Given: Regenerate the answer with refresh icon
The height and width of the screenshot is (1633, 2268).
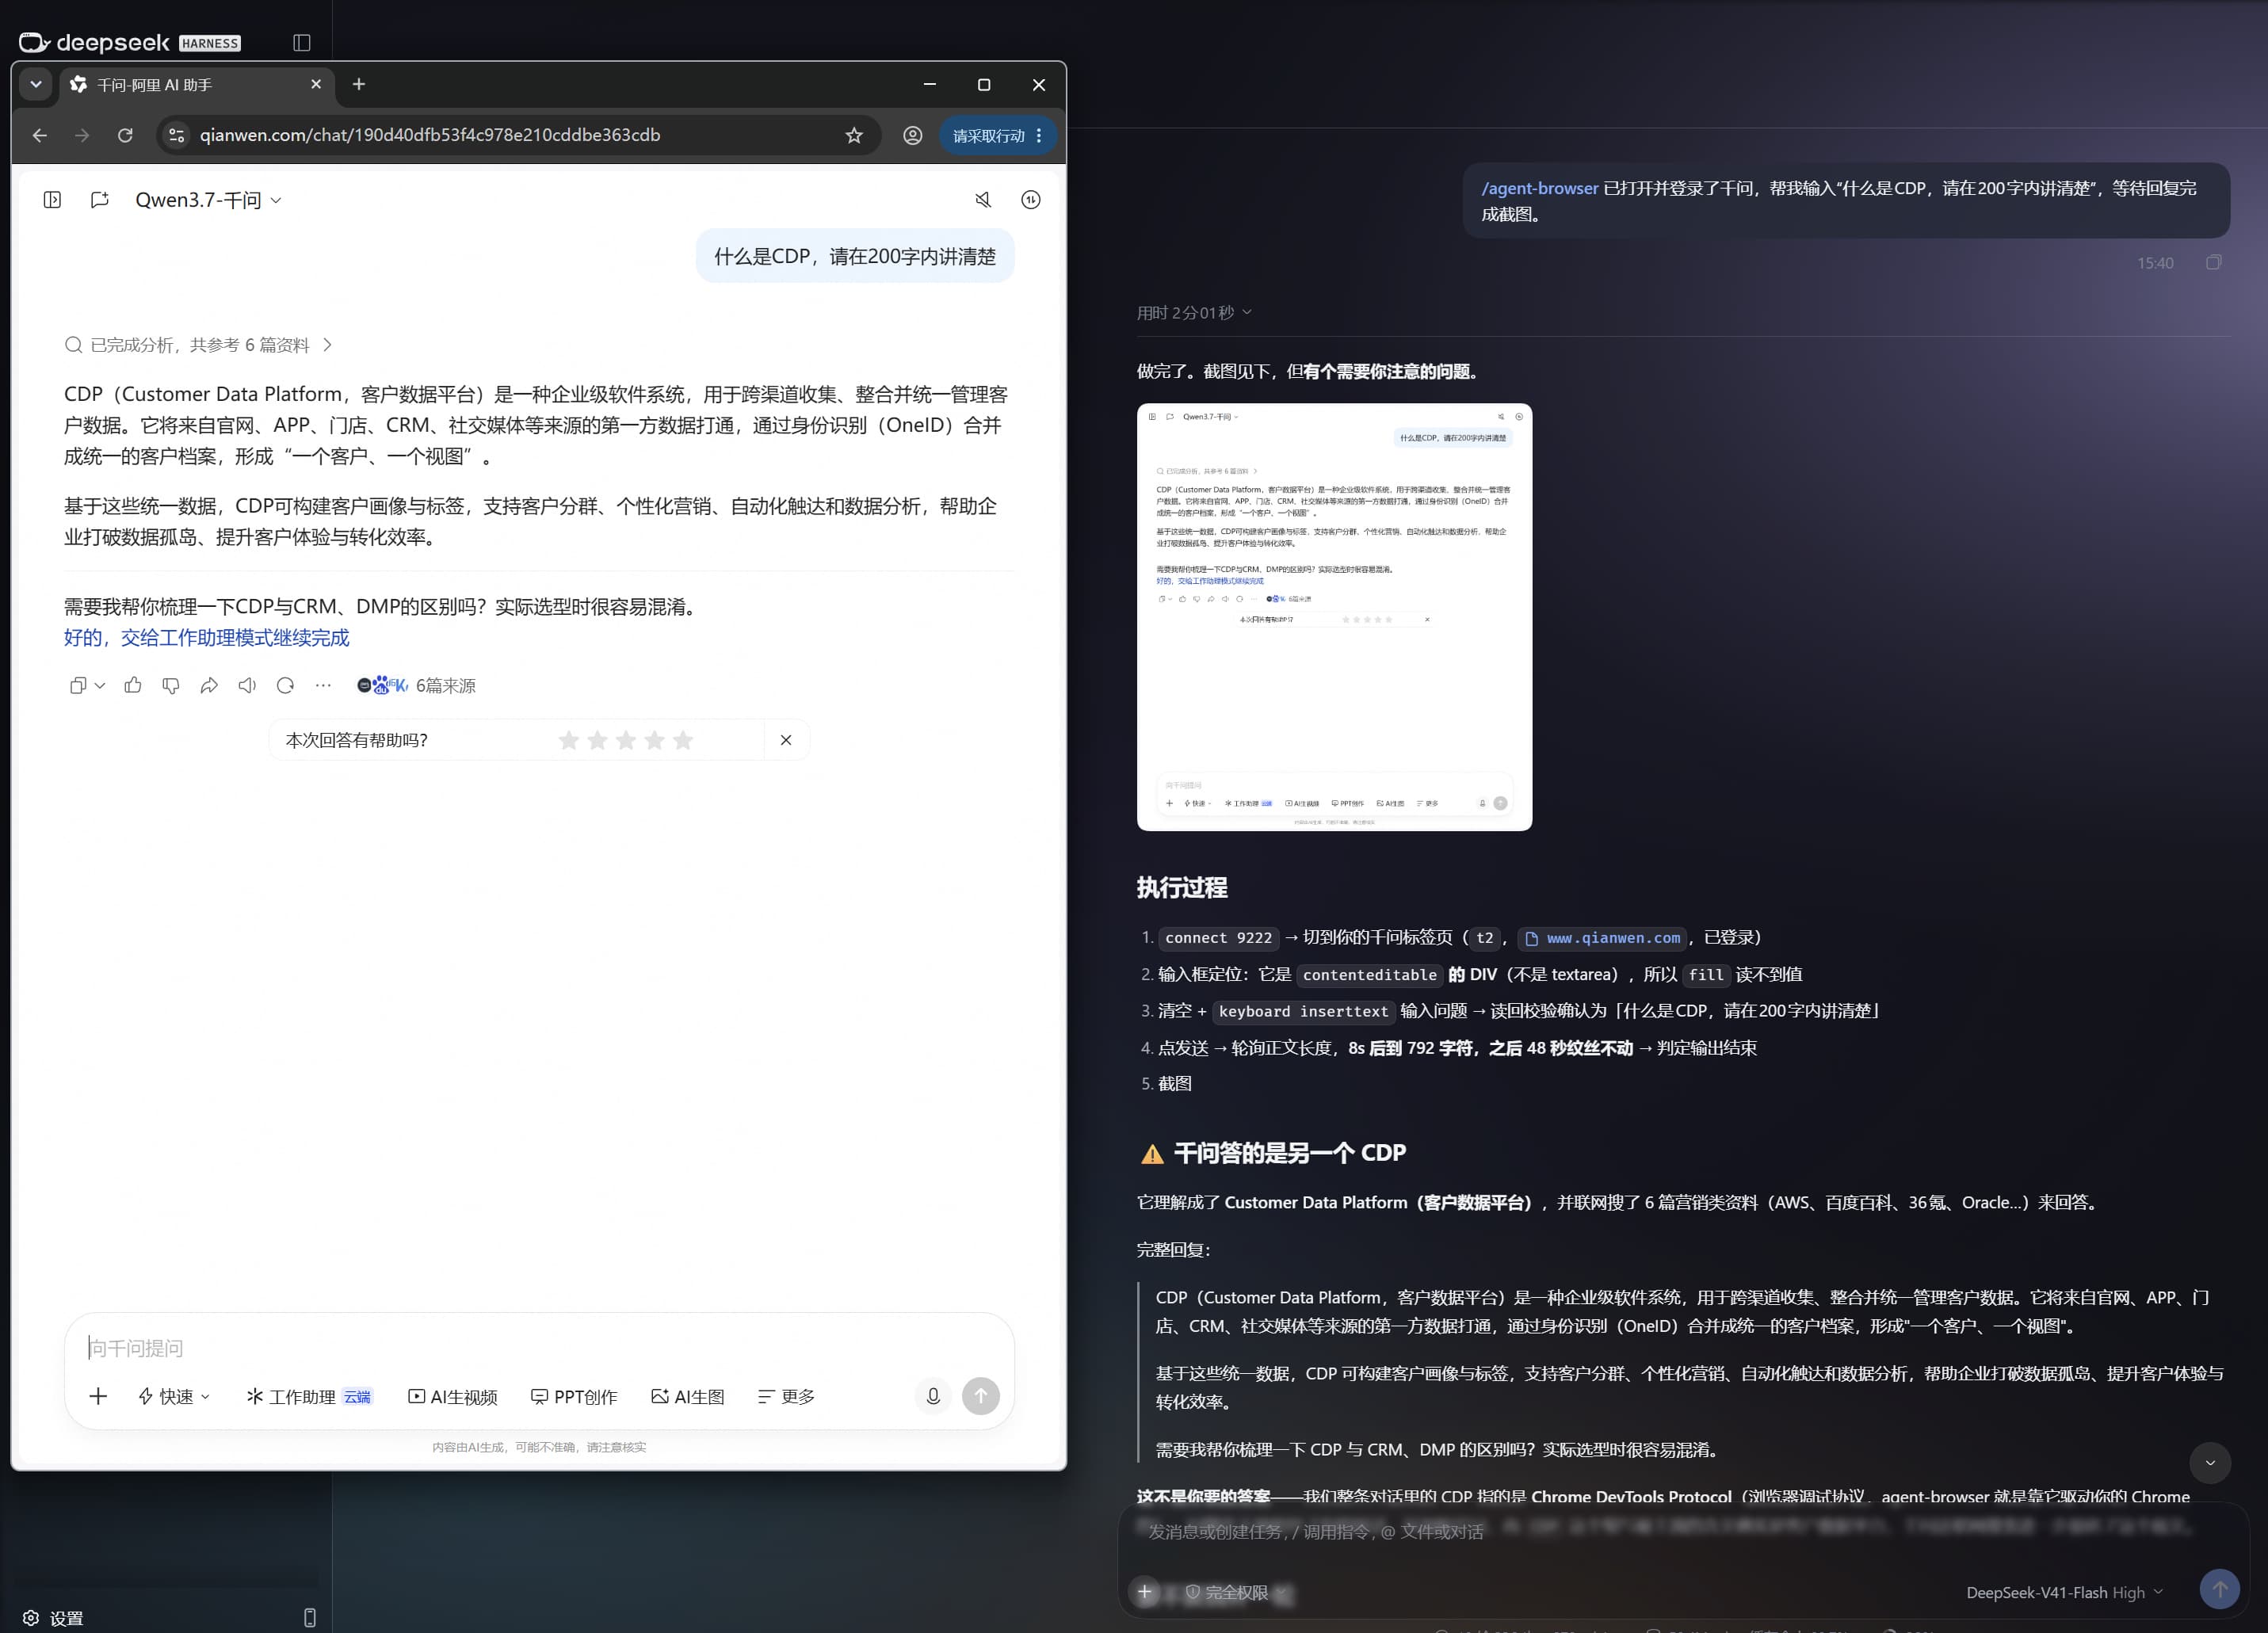Looking at the screenshot, I should (x=285, y=685).
